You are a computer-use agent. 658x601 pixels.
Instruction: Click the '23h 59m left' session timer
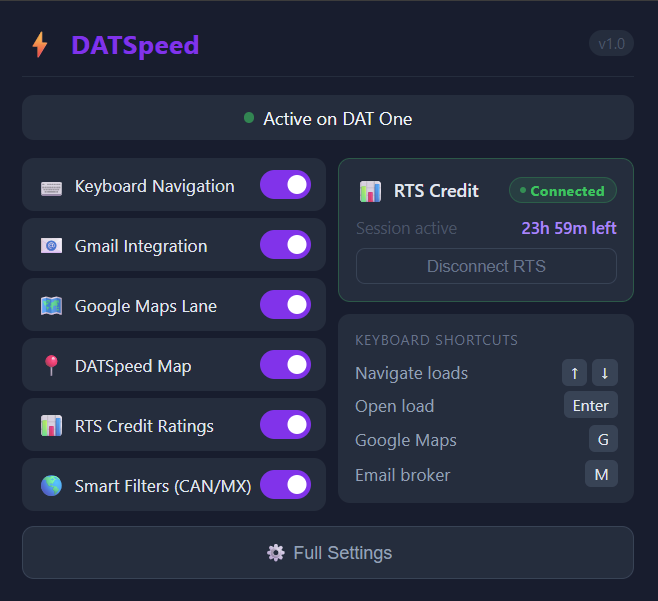[x=569, y=228]
